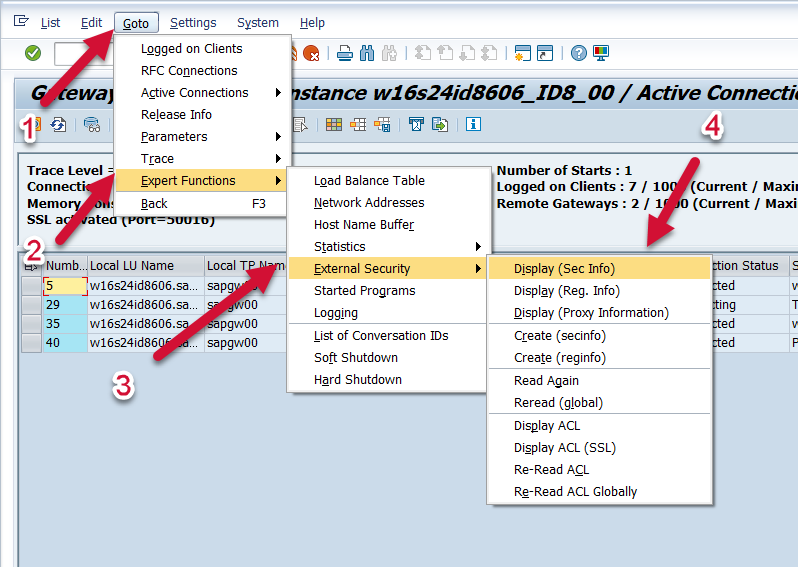Click the green Enter checkmark icon
Screen dimensions: 798x567
click(33, 53)
